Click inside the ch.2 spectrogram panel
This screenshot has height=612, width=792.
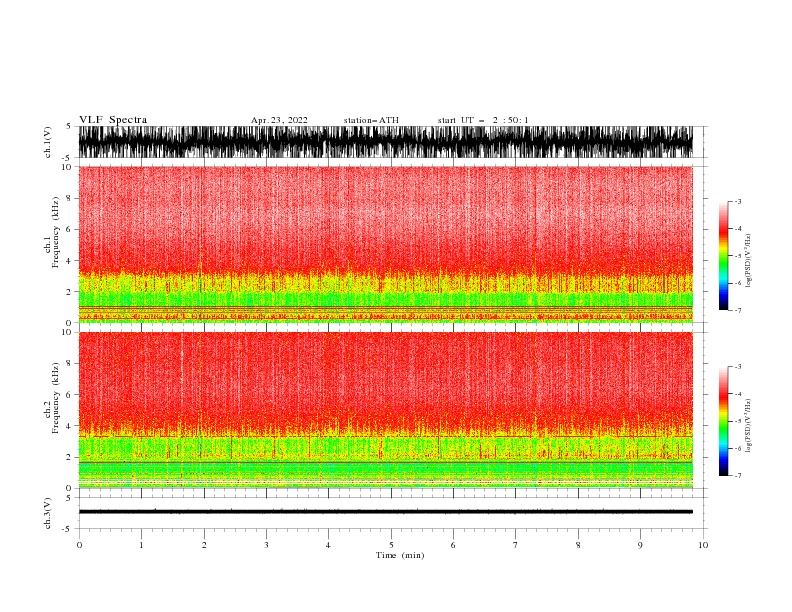385,410
